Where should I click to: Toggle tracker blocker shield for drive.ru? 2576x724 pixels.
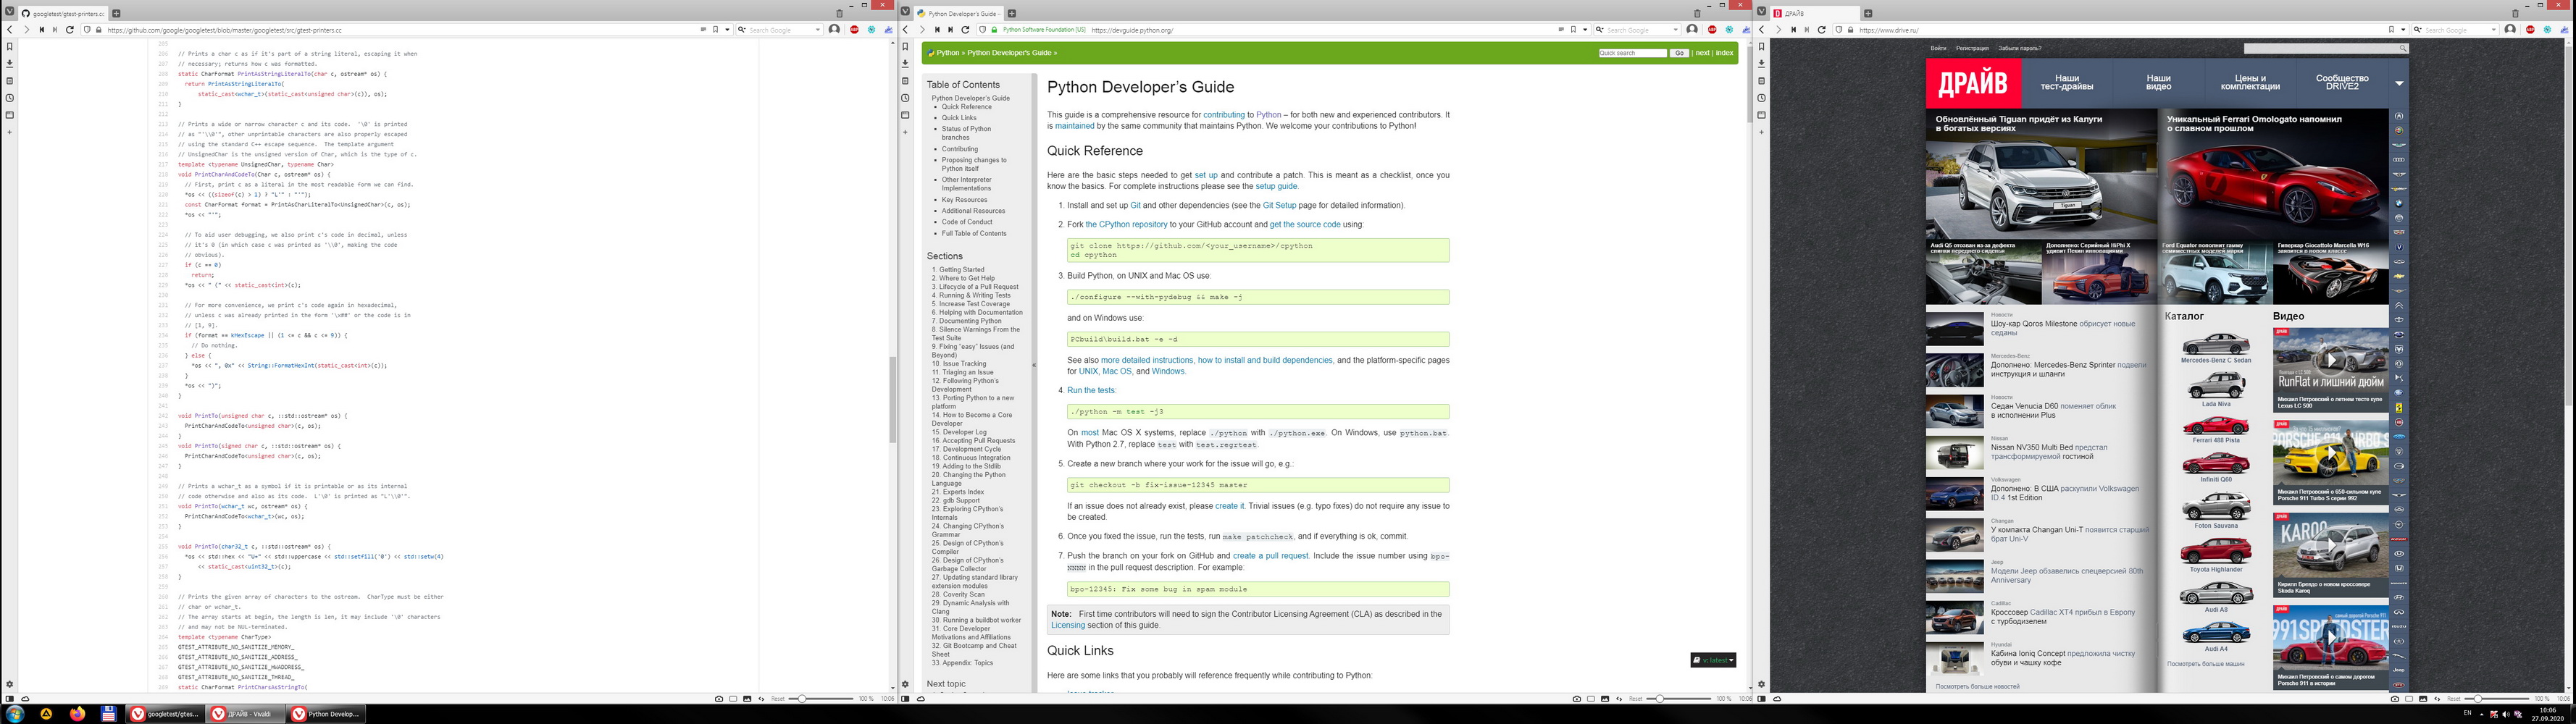pyautogui.click(x=1839, y=30)
